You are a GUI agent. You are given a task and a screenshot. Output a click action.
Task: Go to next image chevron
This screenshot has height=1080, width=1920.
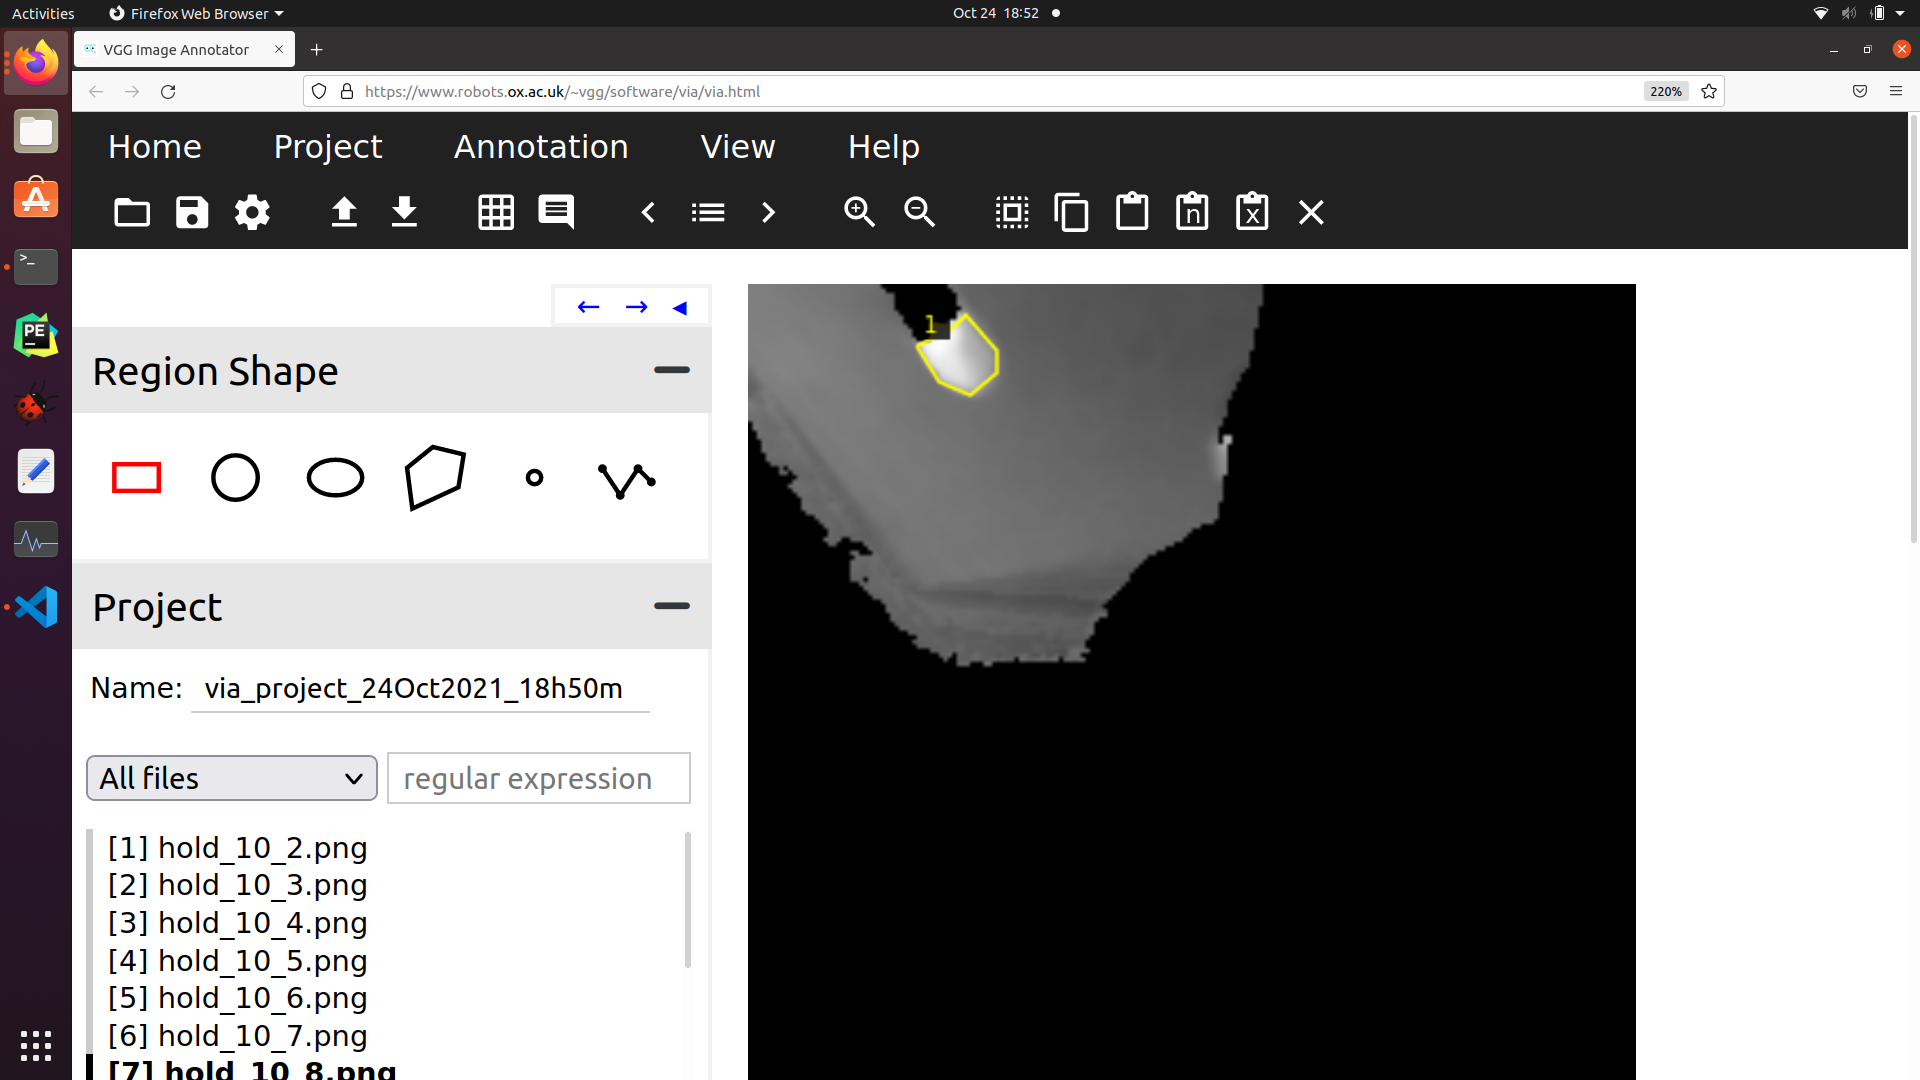768,212
